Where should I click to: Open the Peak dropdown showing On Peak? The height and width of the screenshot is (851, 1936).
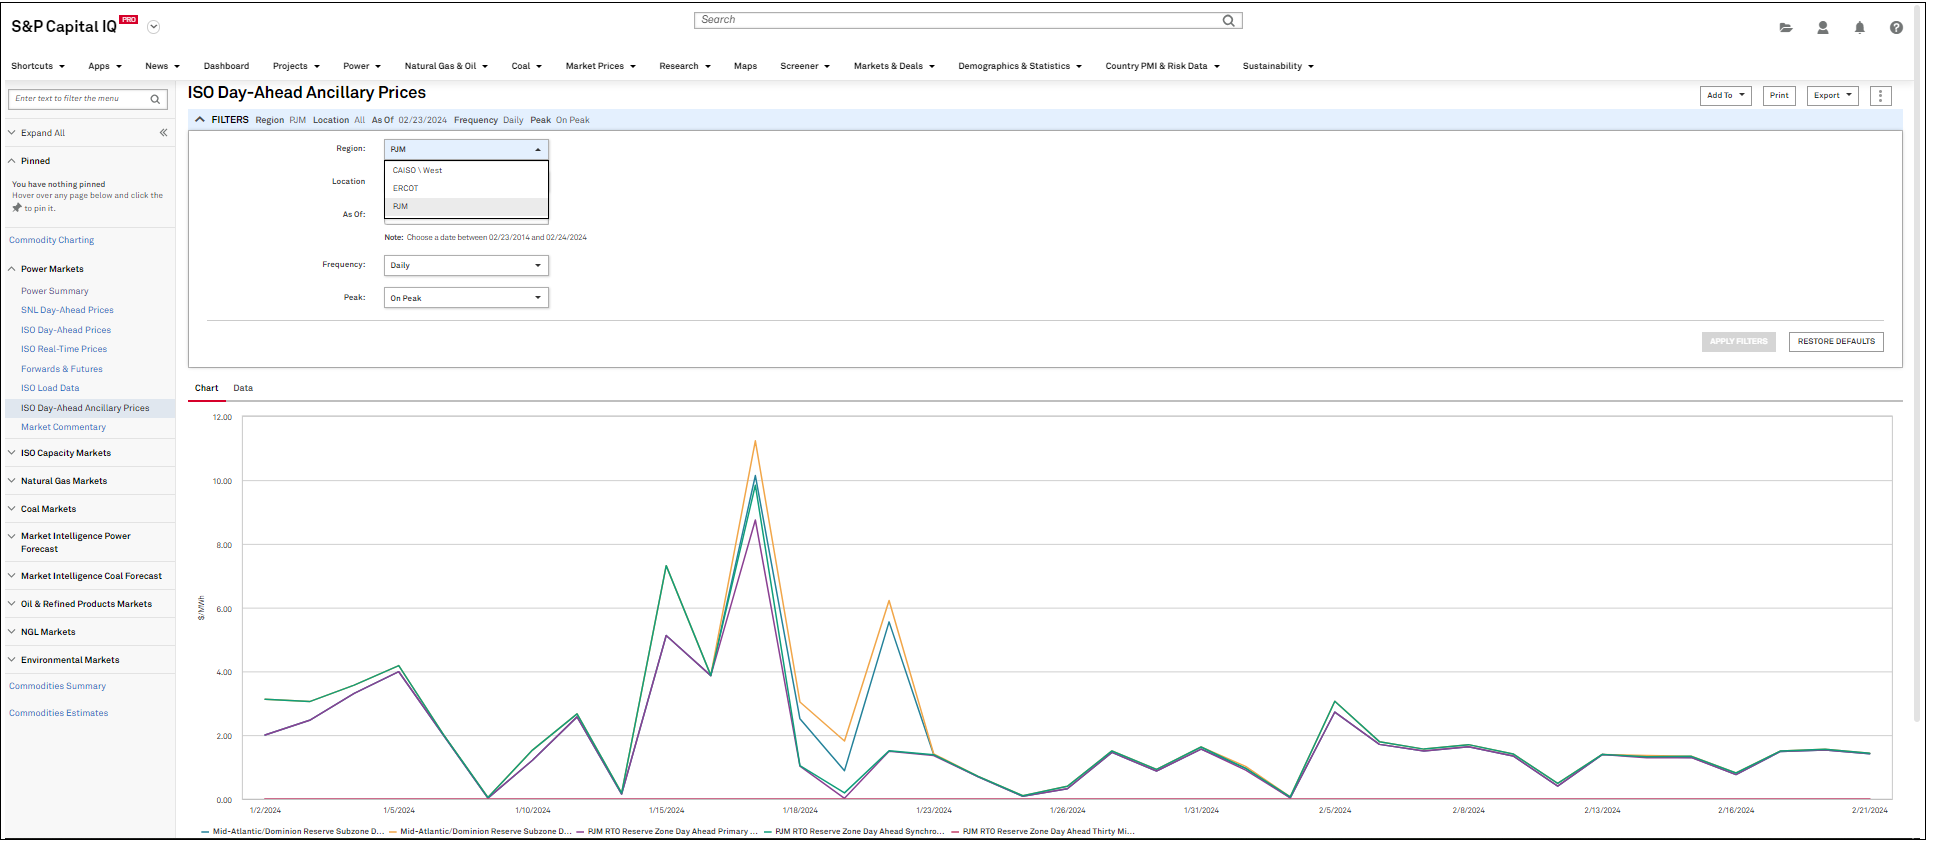tap(466, 298)
